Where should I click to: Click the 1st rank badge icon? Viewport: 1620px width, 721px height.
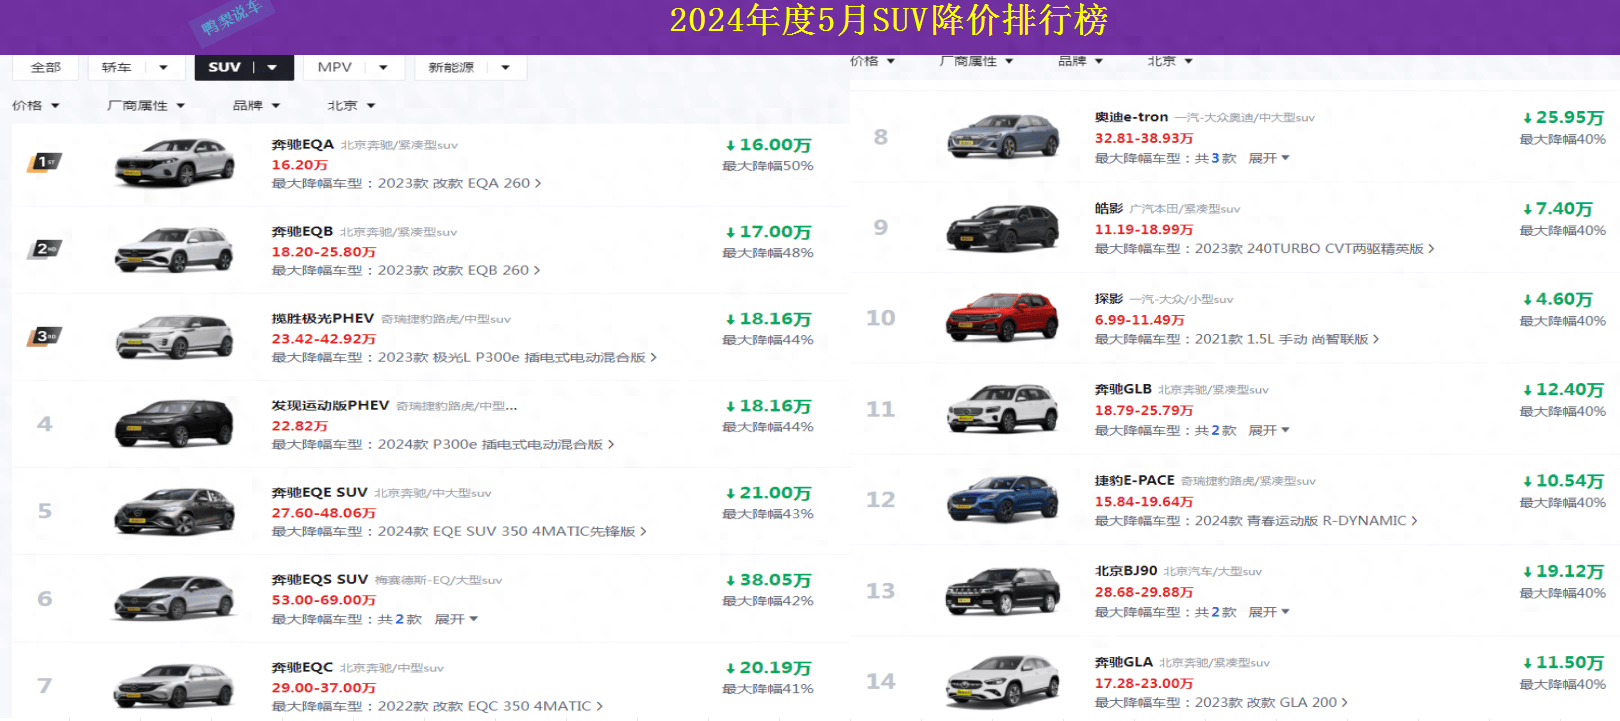(x=44, y=161)
